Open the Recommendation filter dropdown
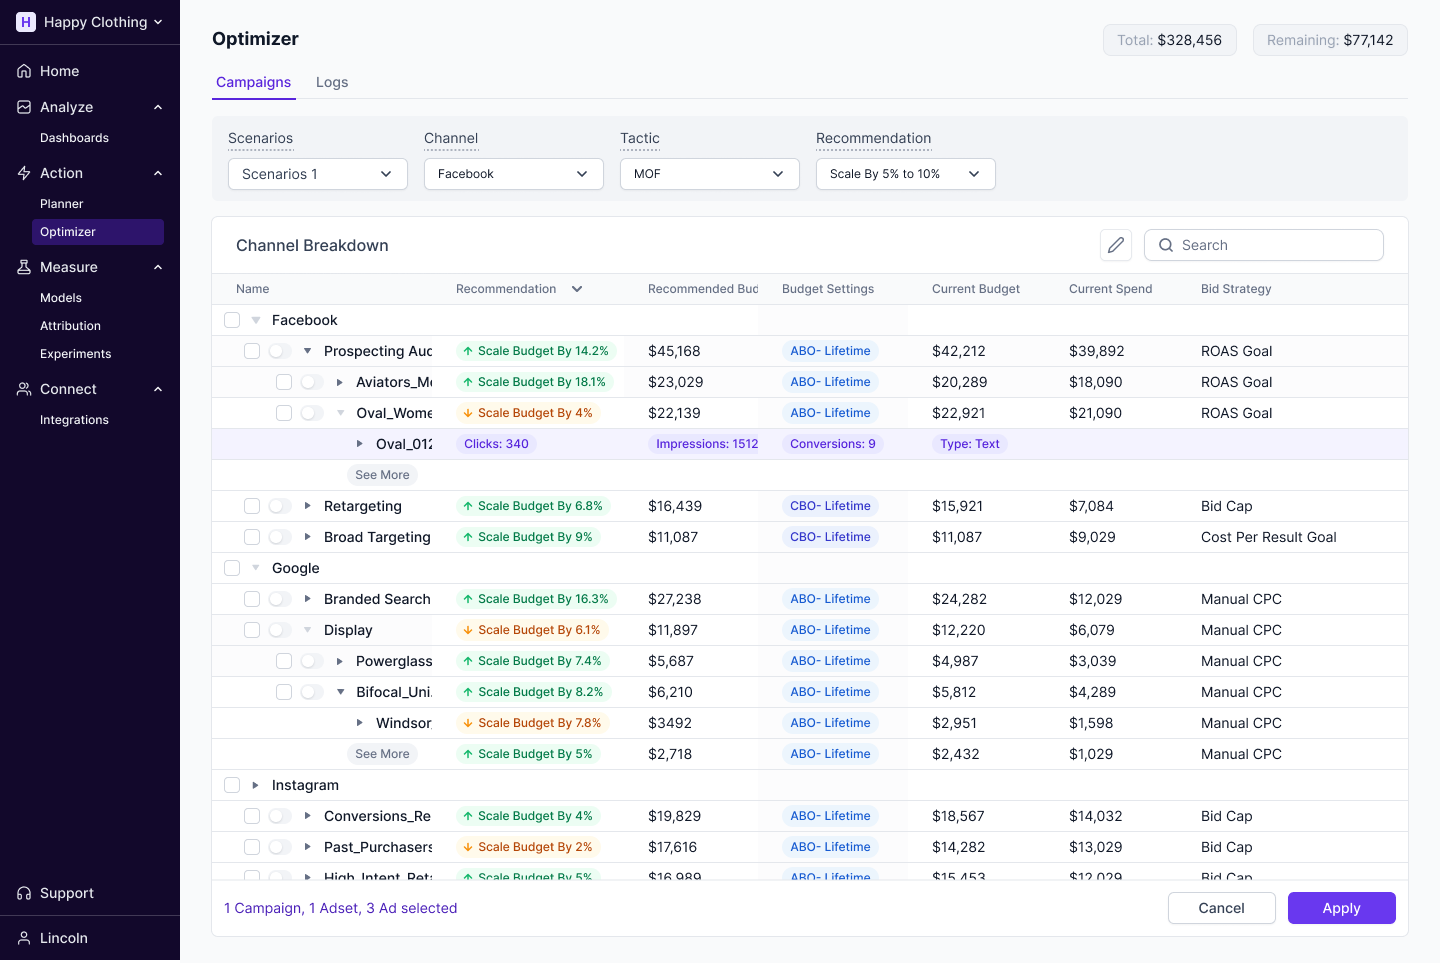The image size is (1440, 963). [x=905, y=174]
